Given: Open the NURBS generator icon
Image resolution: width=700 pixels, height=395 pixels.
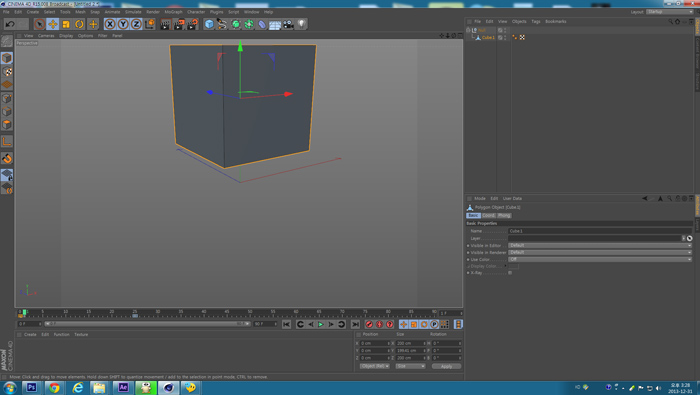Looking at the screenshot, I should [x=235, y=24].
